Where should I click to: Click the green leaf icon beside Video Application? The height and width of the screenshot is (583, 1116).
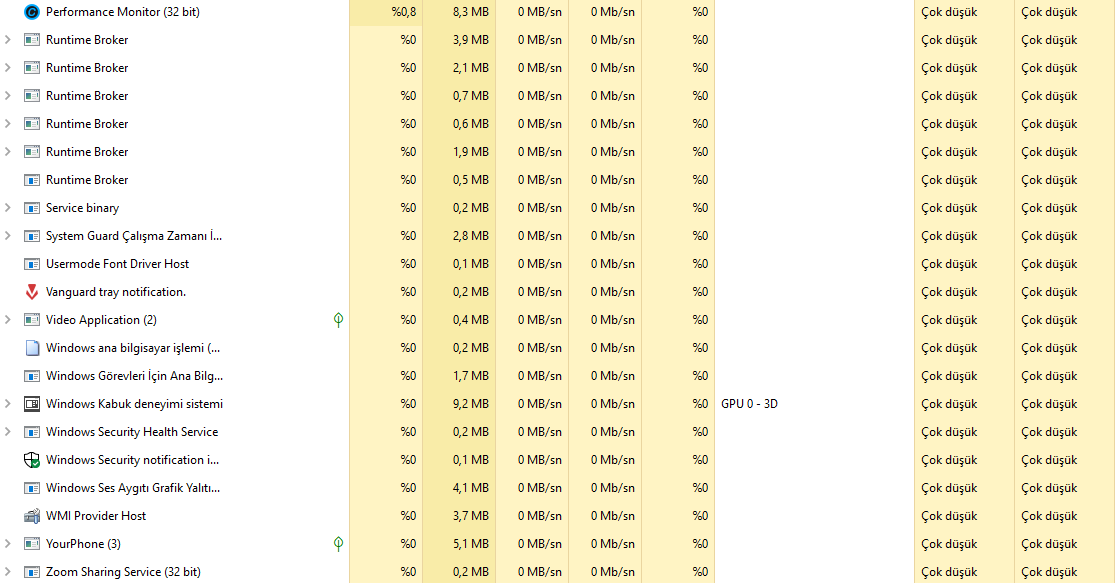tap(338, 320)
